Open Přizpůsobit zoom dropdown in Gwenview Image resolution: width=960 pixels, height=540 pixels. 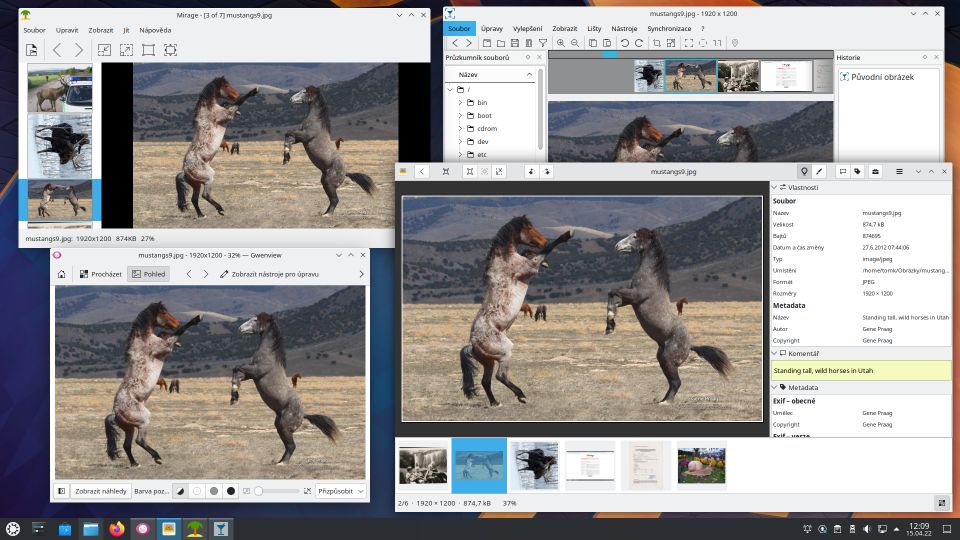[x=340, y=491]
